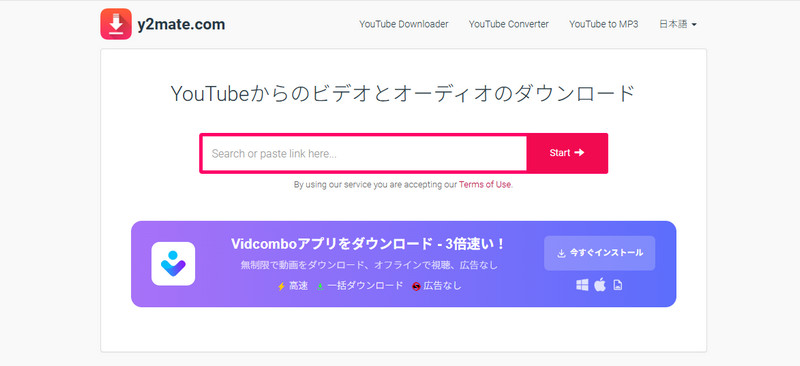Expand the 日本語 language dropdown
Viewport: 800px width, 366px height.
click(x=678, y=24)
